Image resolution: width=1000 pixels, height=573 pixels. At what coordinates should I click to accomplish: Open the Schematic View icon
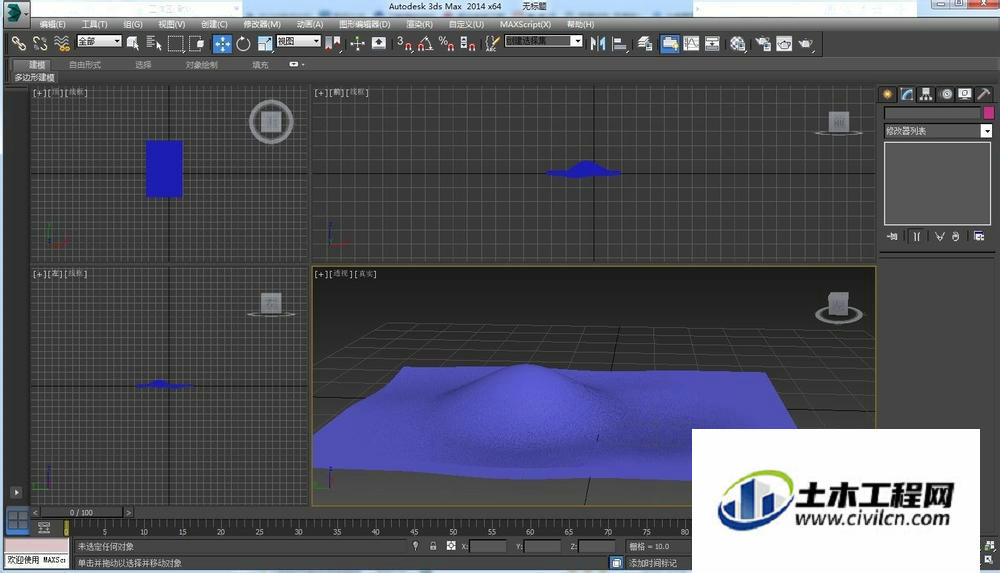click(712, 43)
